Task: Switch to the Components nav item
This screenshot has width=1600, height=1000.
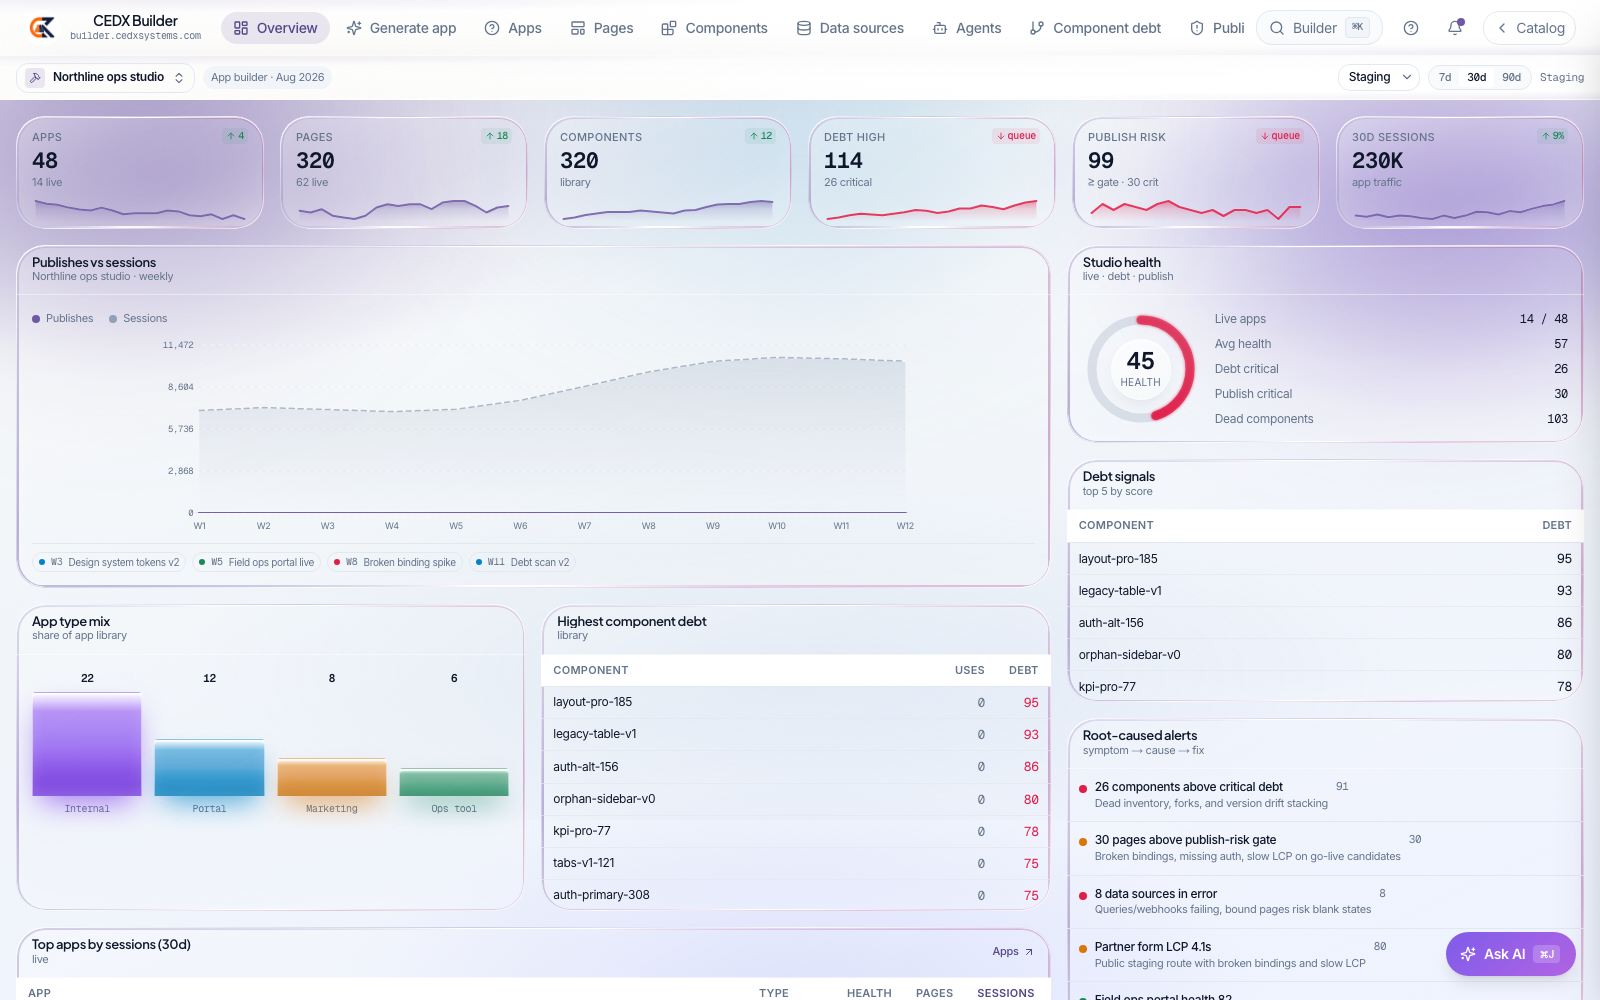Action: (x=714, y=28)
